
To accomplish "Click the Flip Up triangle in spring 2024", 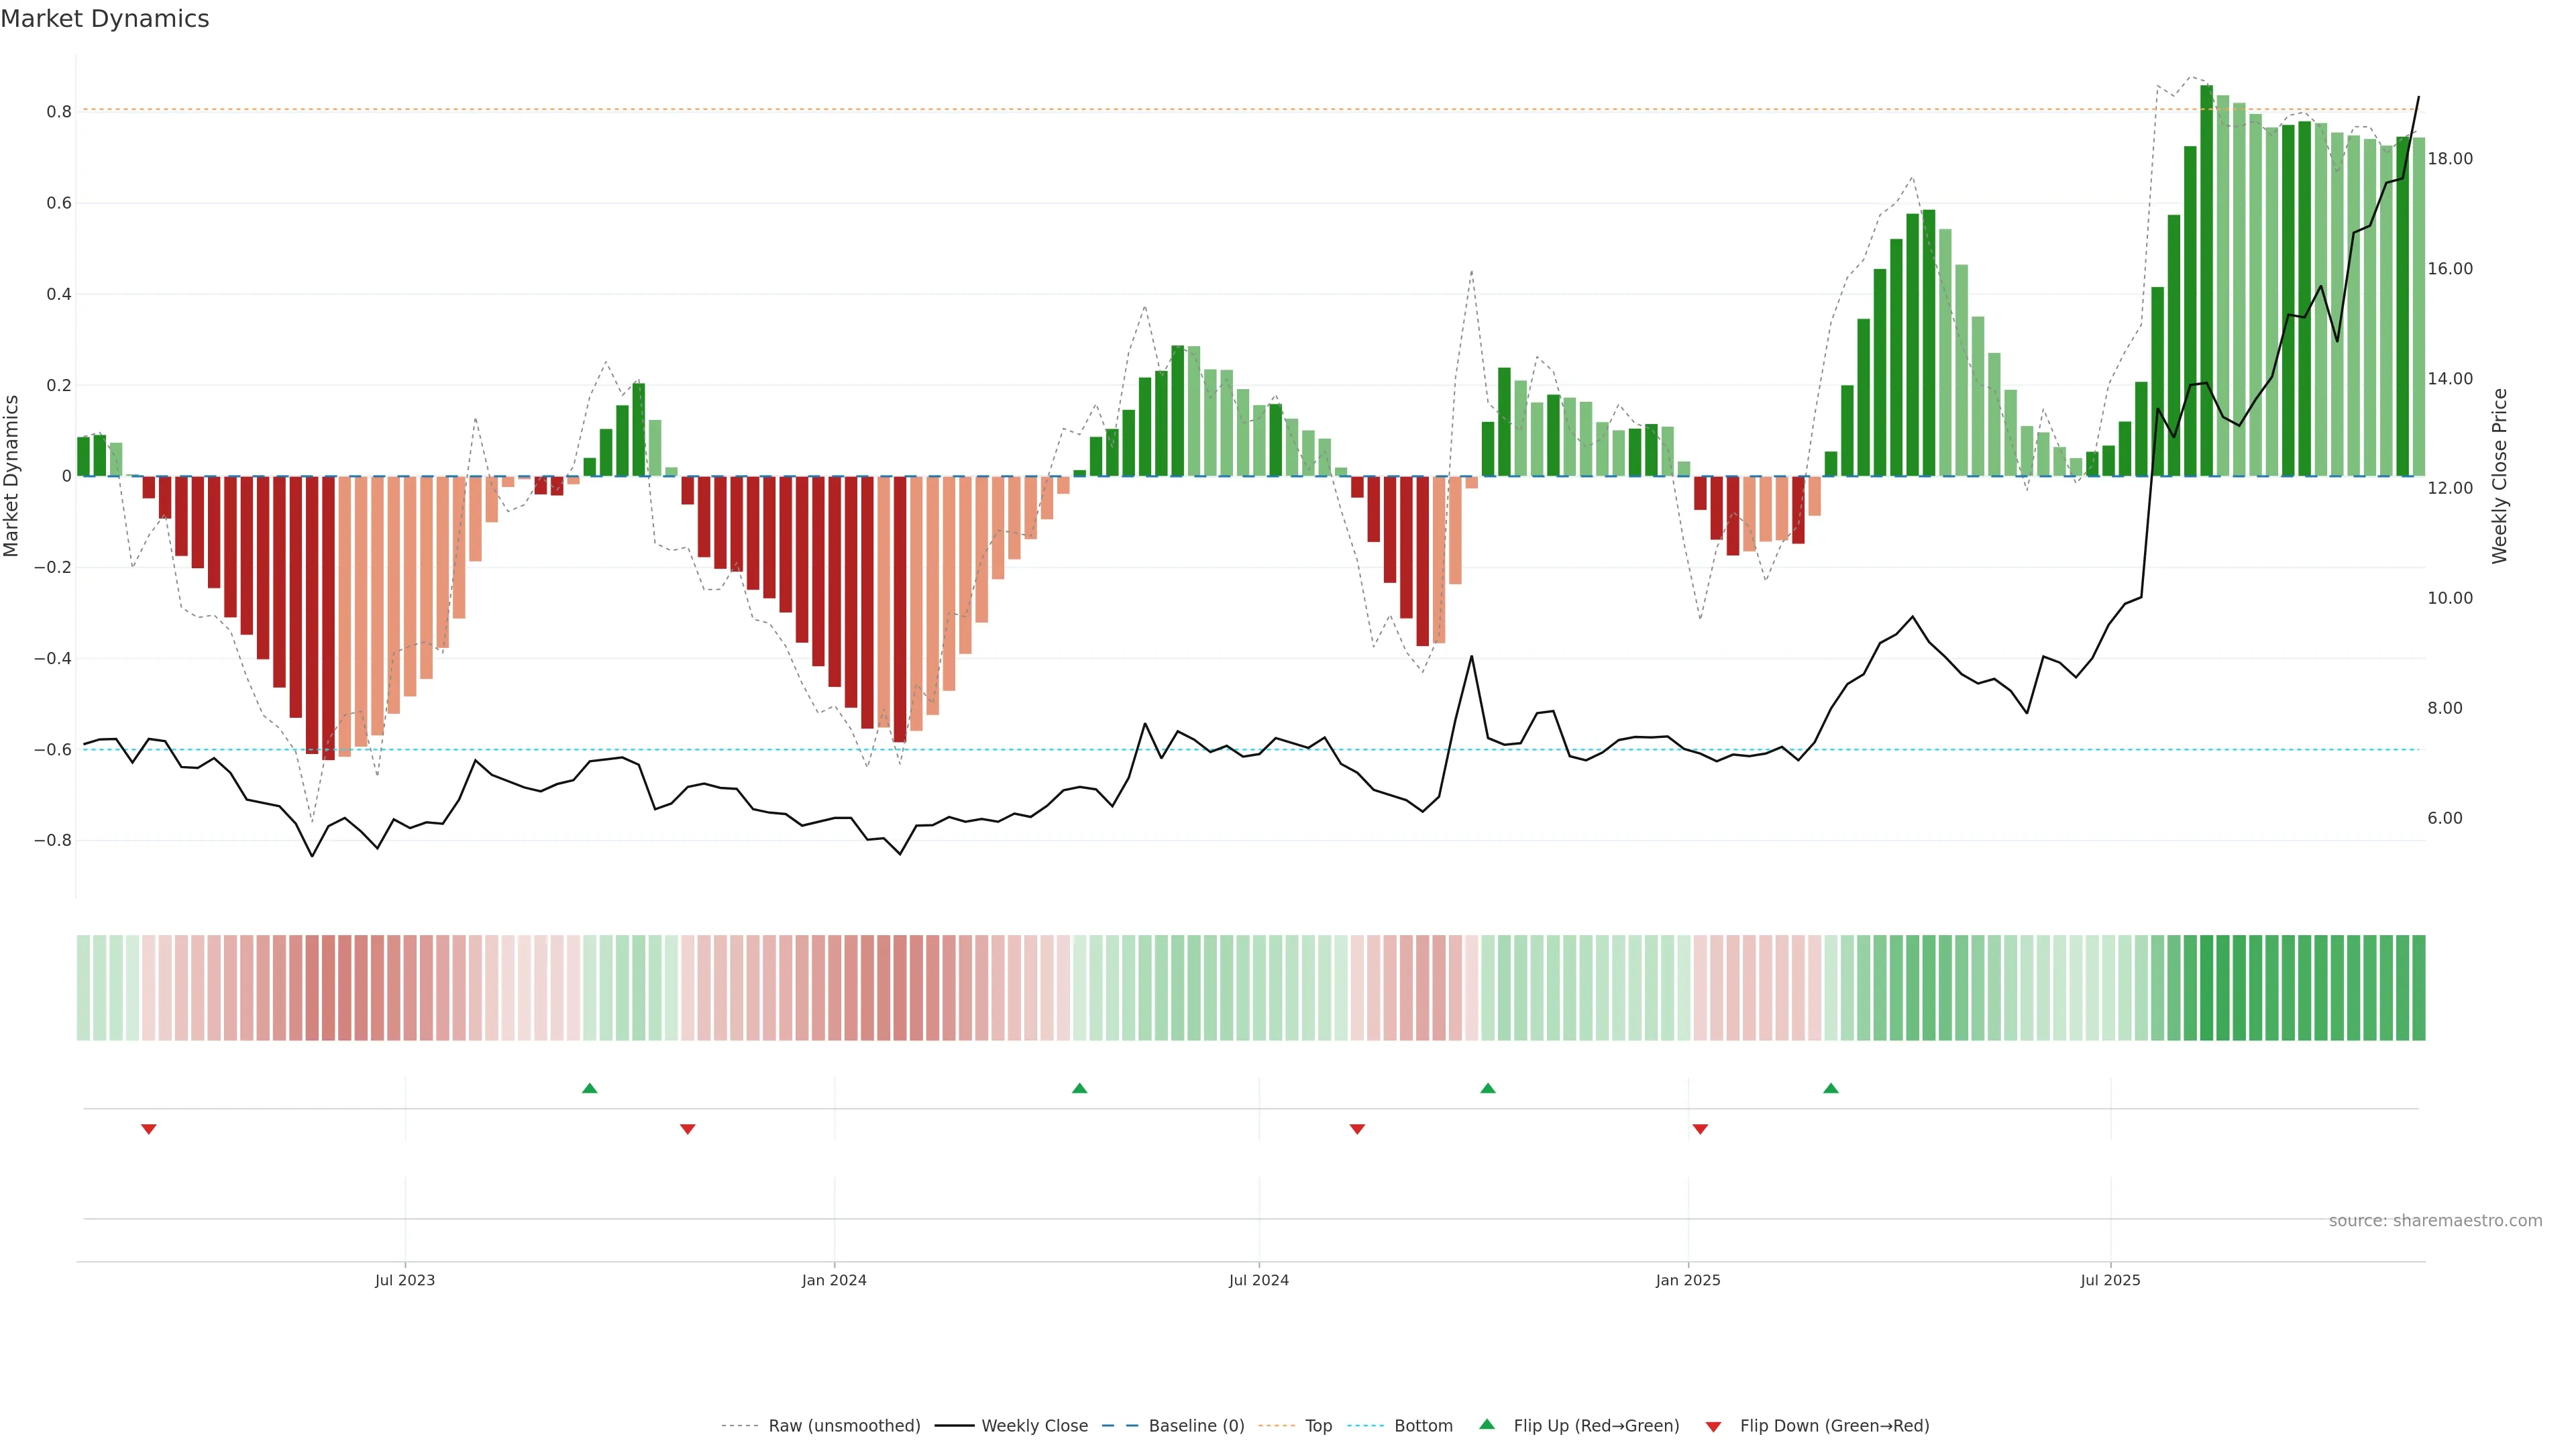I will (1079, 1088).
